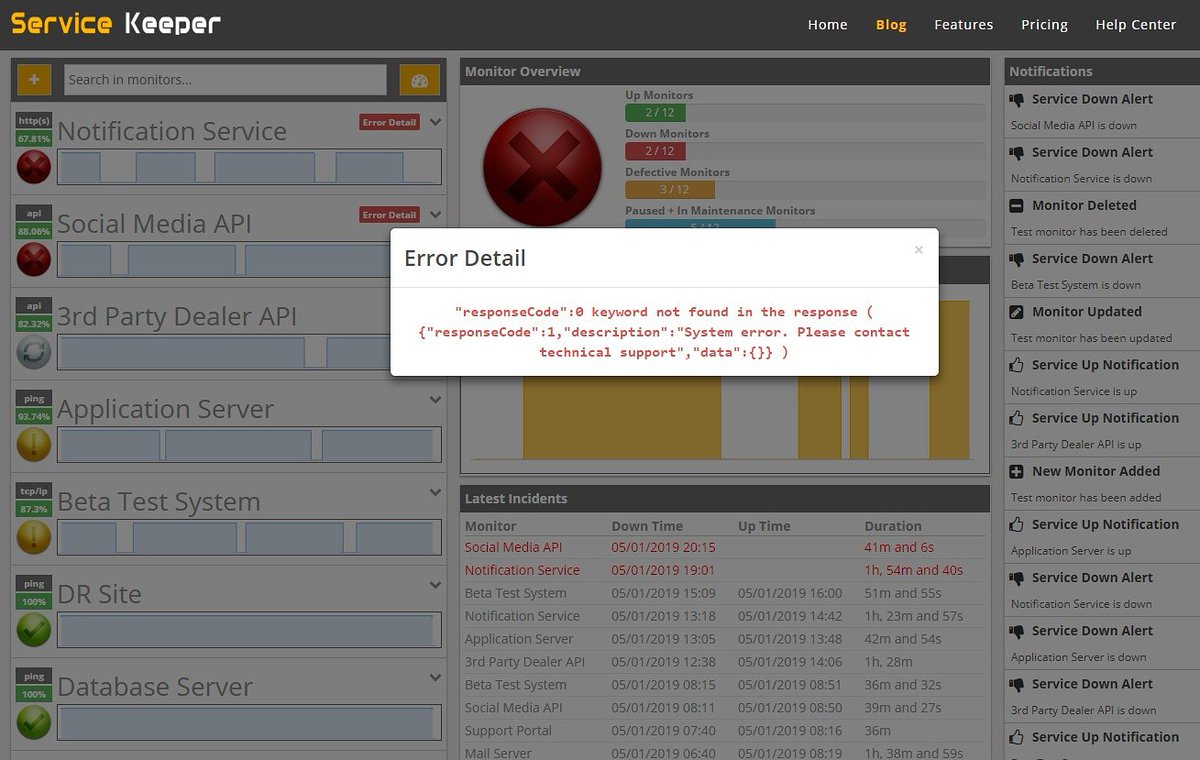Viewport: 1200px width, 760px height.
Task: Click the Up Monitors 2/12 progress bar
Action: (805, 113)
